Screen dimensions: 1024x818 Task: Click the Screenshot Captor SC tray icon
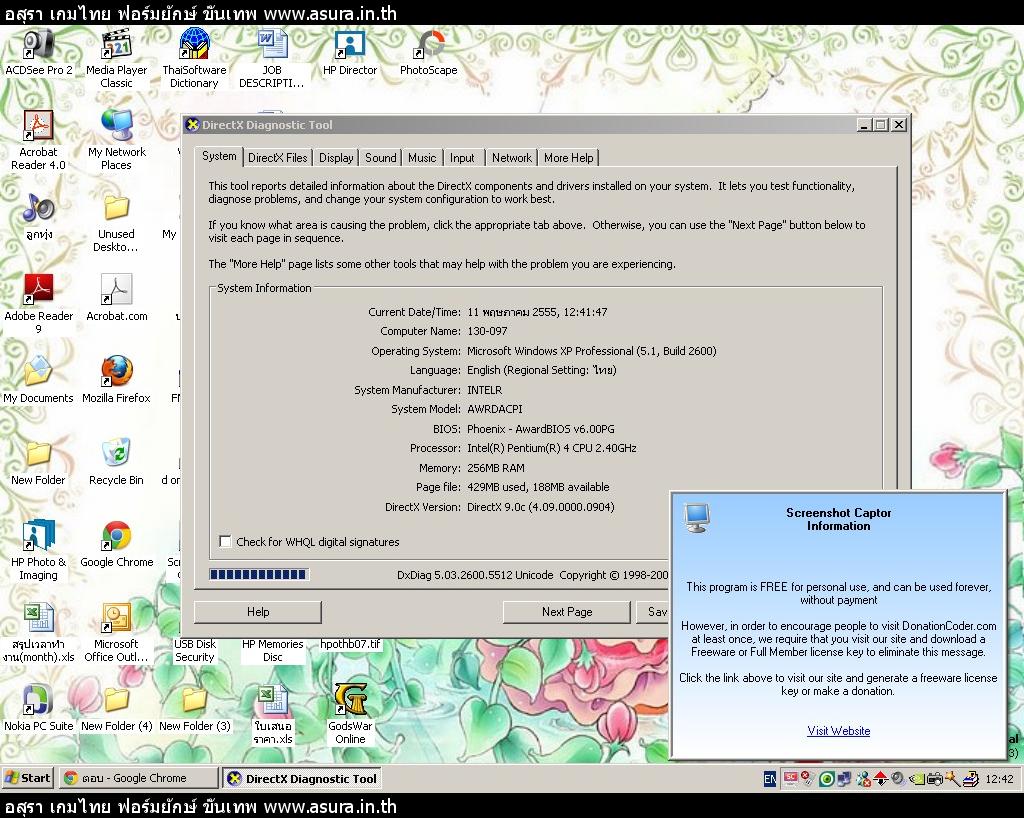pos(790,779)
